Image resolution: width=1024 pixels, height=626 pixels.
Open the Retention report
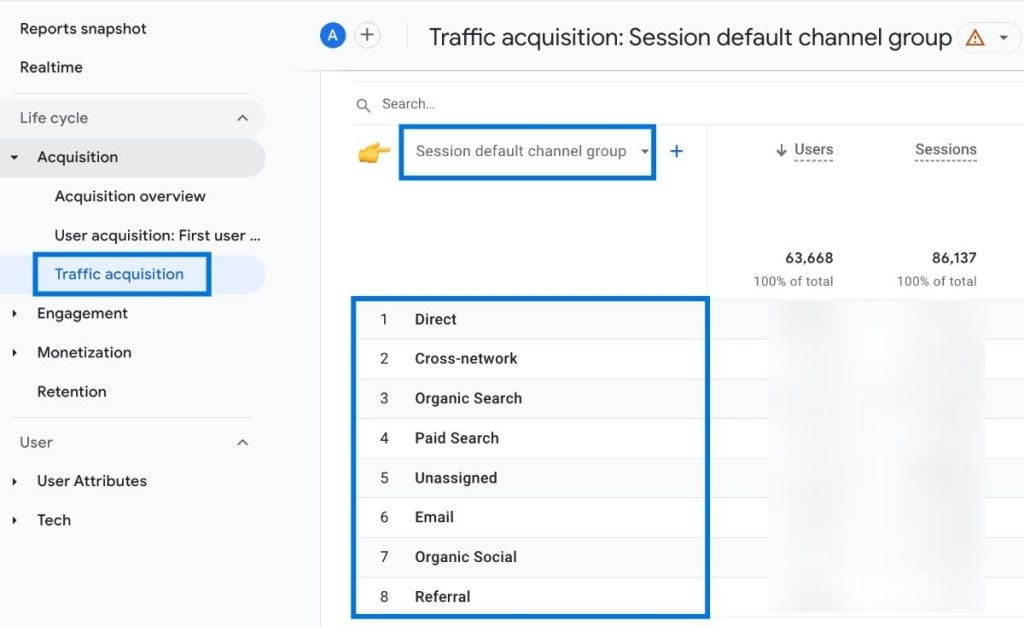pyautogui.click(x=71, y=392)
